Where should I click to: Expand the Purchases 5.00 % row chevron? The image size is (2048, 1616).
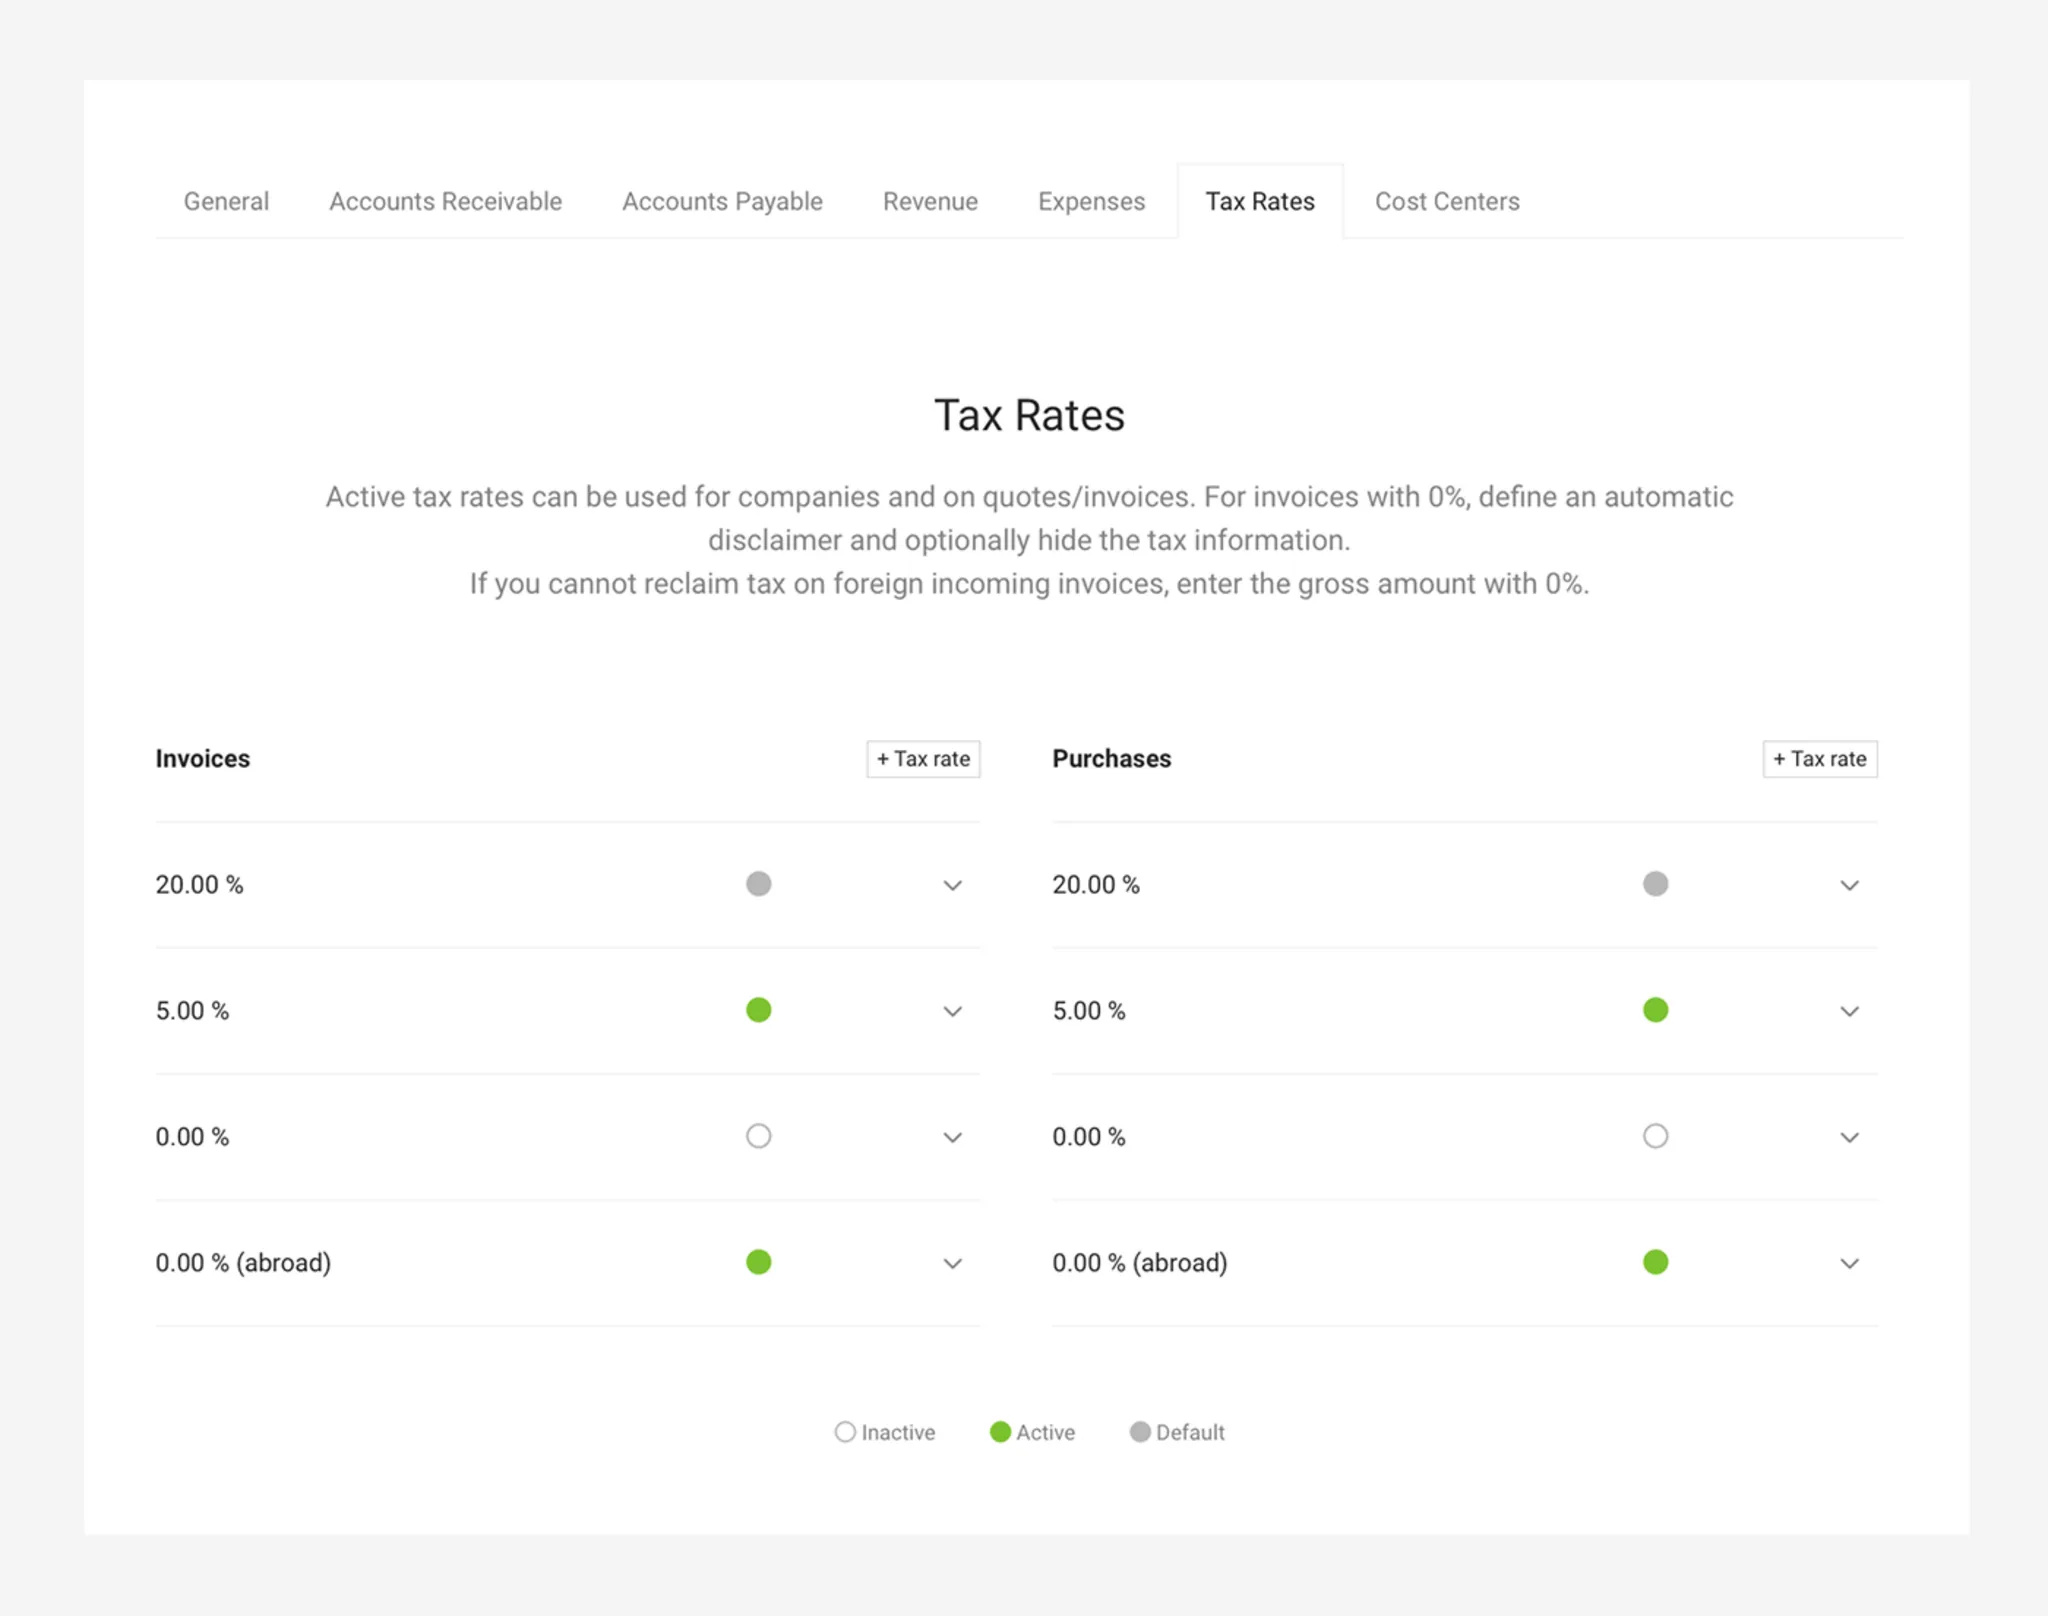pos(1850,1011)
